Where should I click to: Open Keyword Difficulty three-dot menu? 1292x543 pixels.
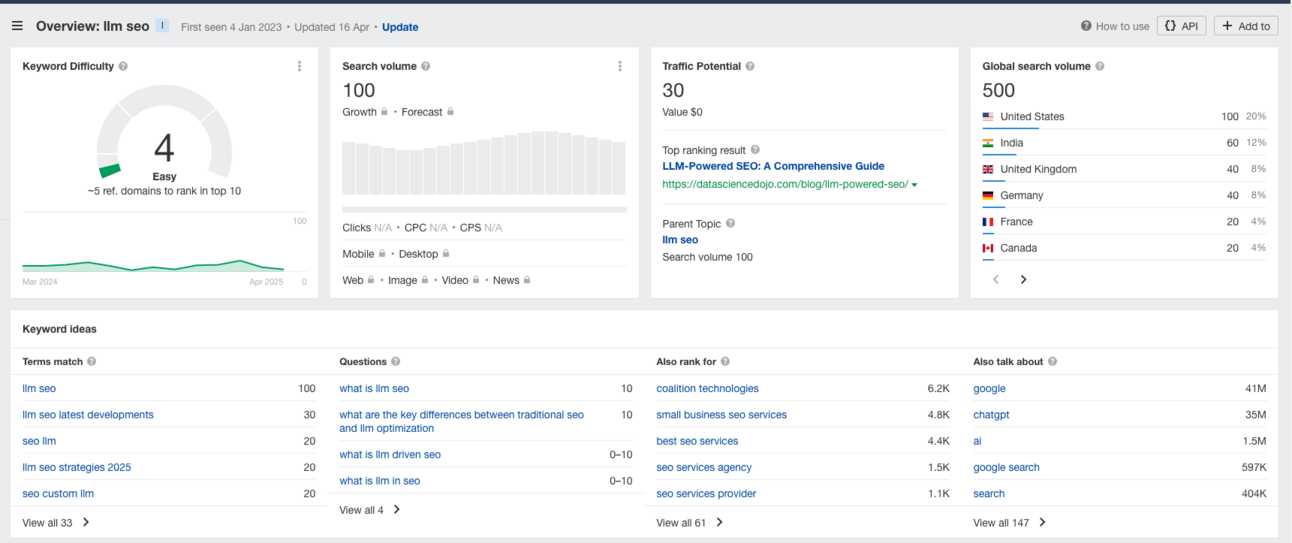[299, 67]
